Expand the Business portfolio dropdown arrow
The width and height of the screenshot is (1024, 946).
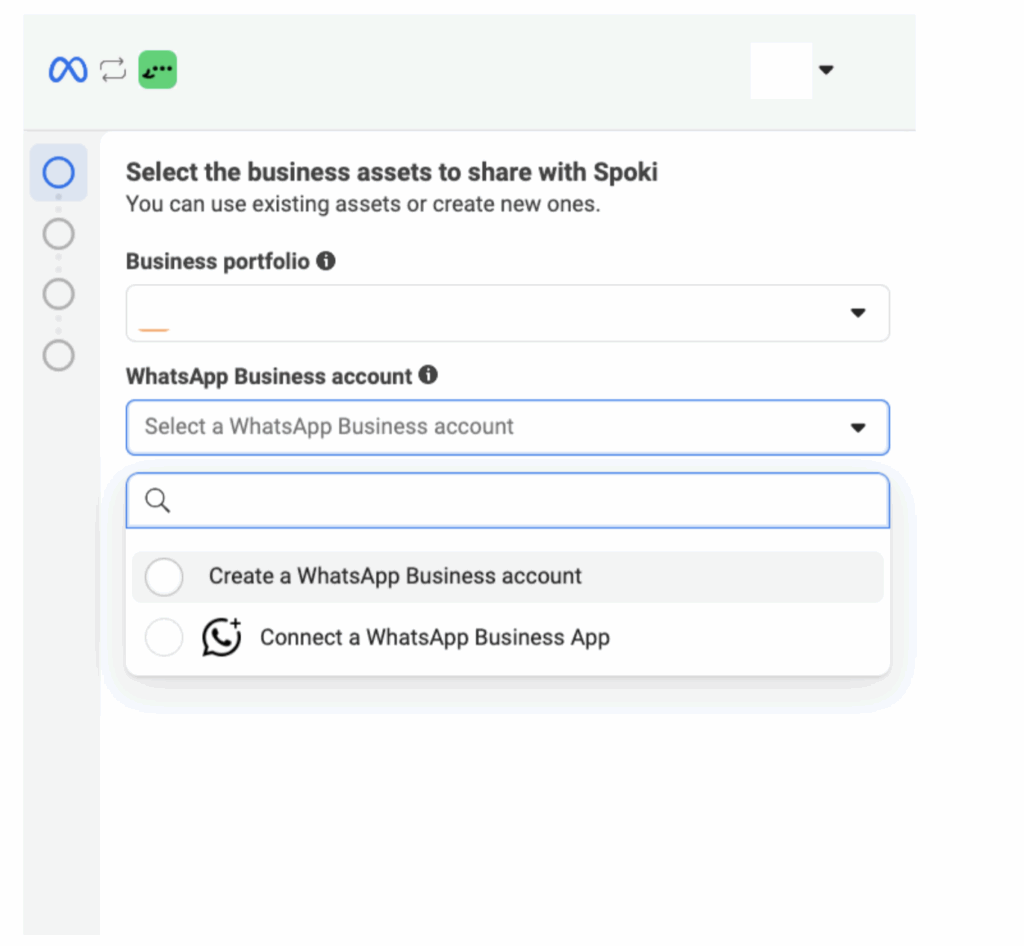pyautogui.click(x=857, y=313)
